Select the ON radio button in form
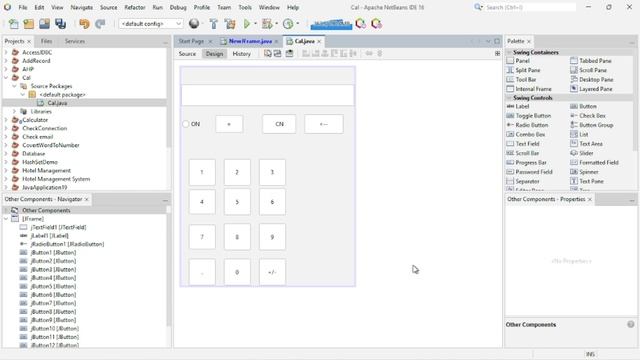The height and width of the screenshot is (360, 640). pyautogui.click(x=191, y=124)
